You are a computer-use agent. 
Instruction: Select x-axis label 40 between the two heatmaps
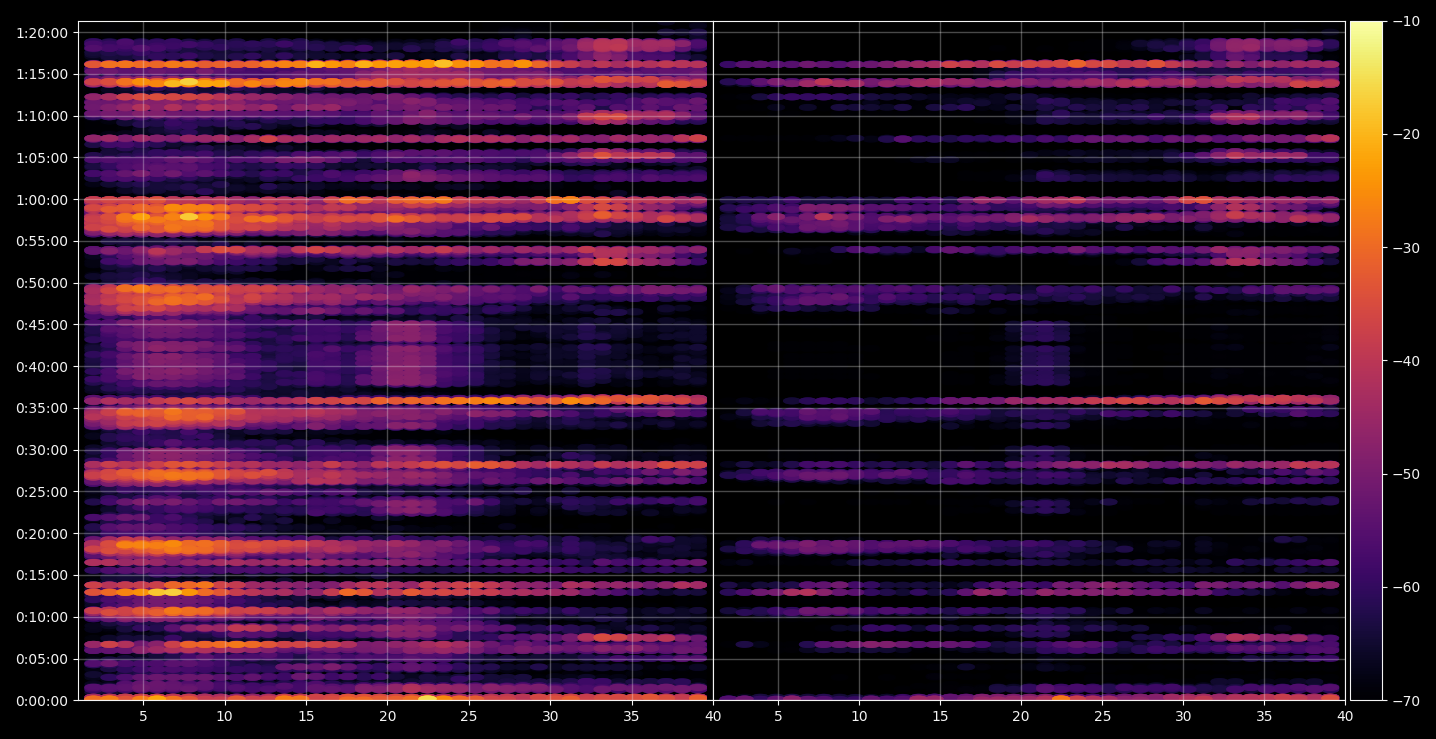coord(713,716)
